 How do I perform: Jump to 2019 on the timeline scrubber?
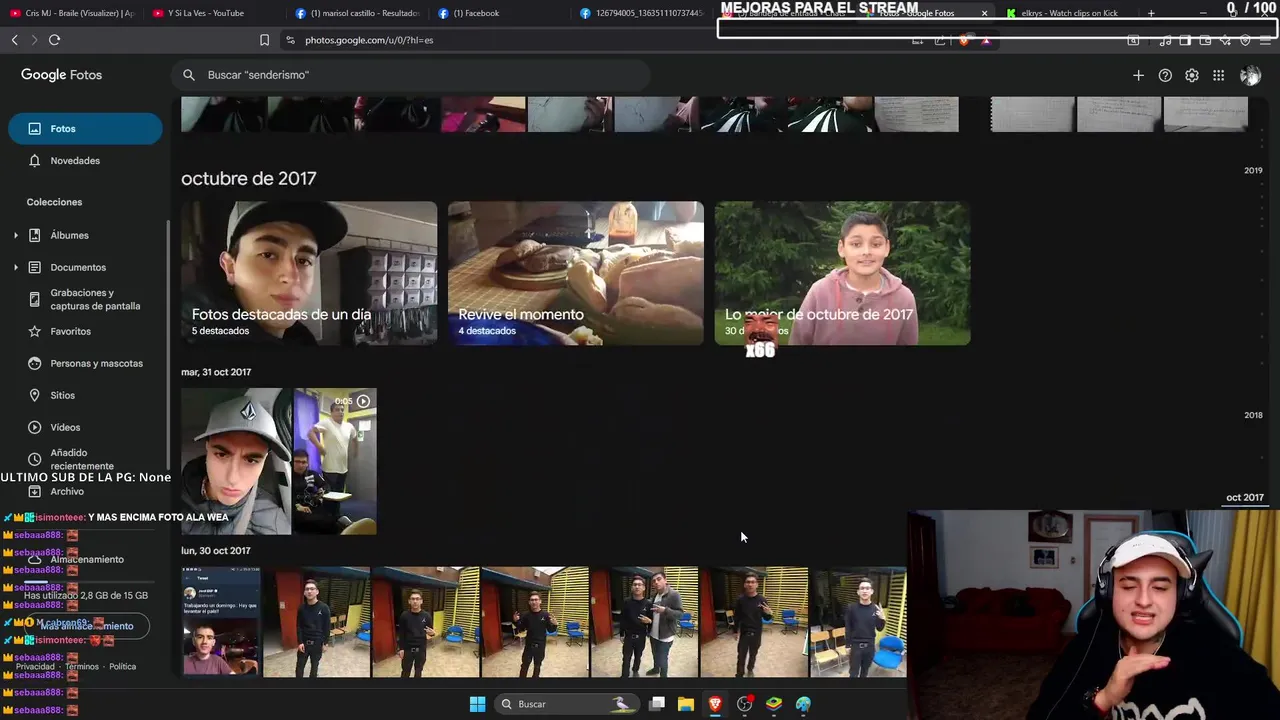click(x=1253, y=170)
